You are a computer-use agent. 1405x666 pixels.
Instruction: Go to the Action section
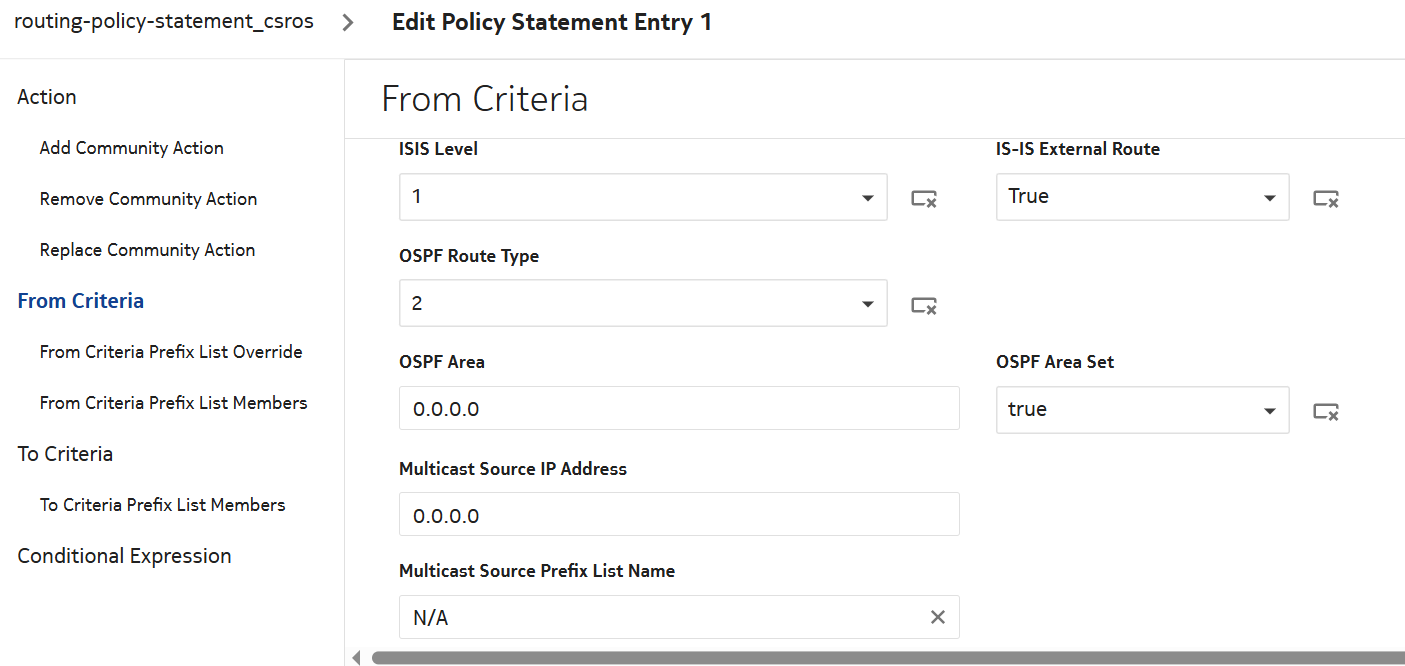click(x=47, y=97)
